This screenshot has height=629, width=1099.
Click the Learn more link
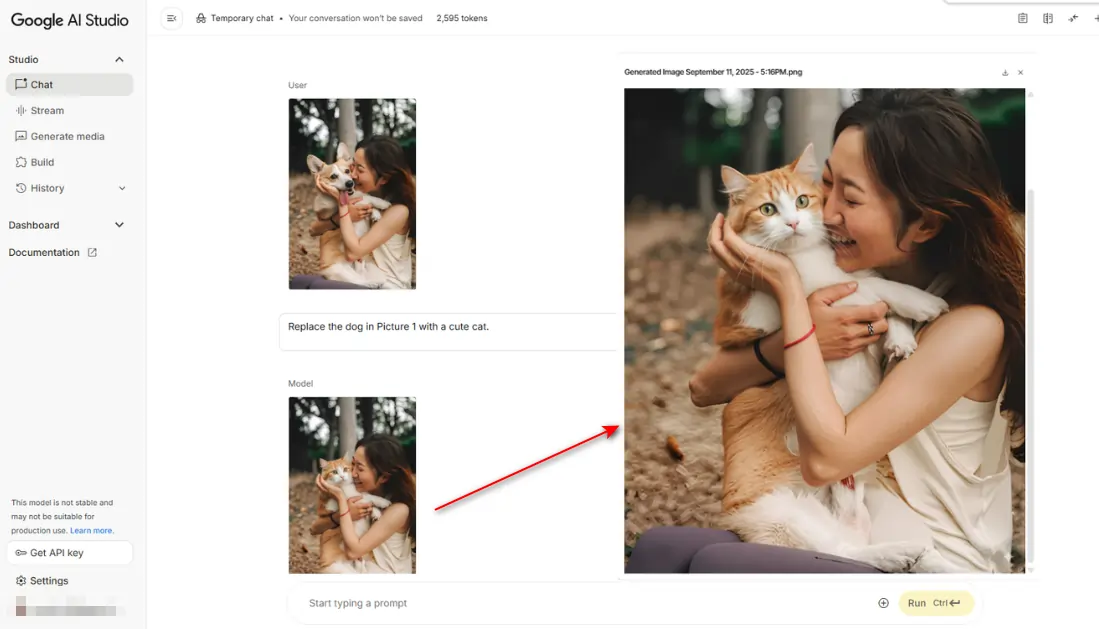pyautogui.click(x=91, y=531)
